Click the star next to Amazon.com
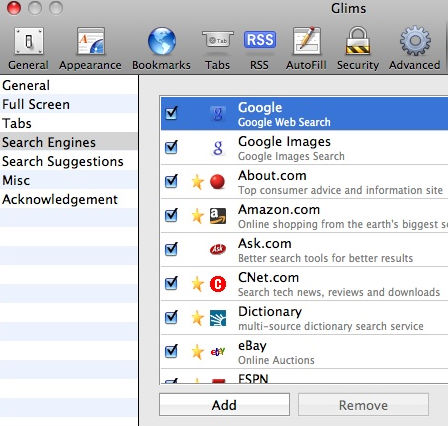Screen dimensions: 448x426 [x=197, y=216]
